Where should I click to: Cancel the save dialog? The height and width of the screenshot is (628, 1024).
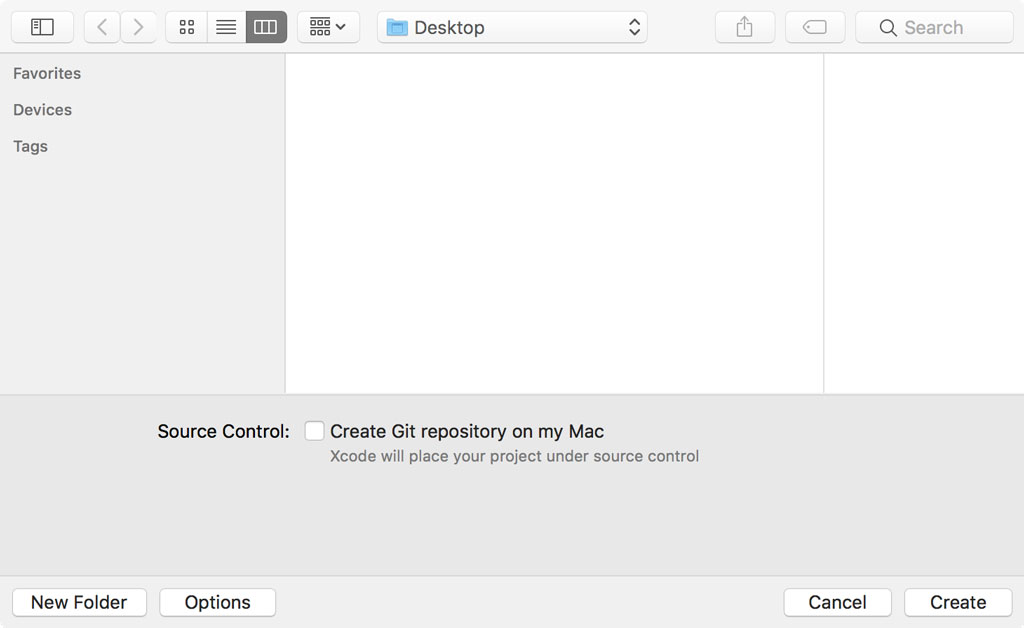(x=837, y=602)
